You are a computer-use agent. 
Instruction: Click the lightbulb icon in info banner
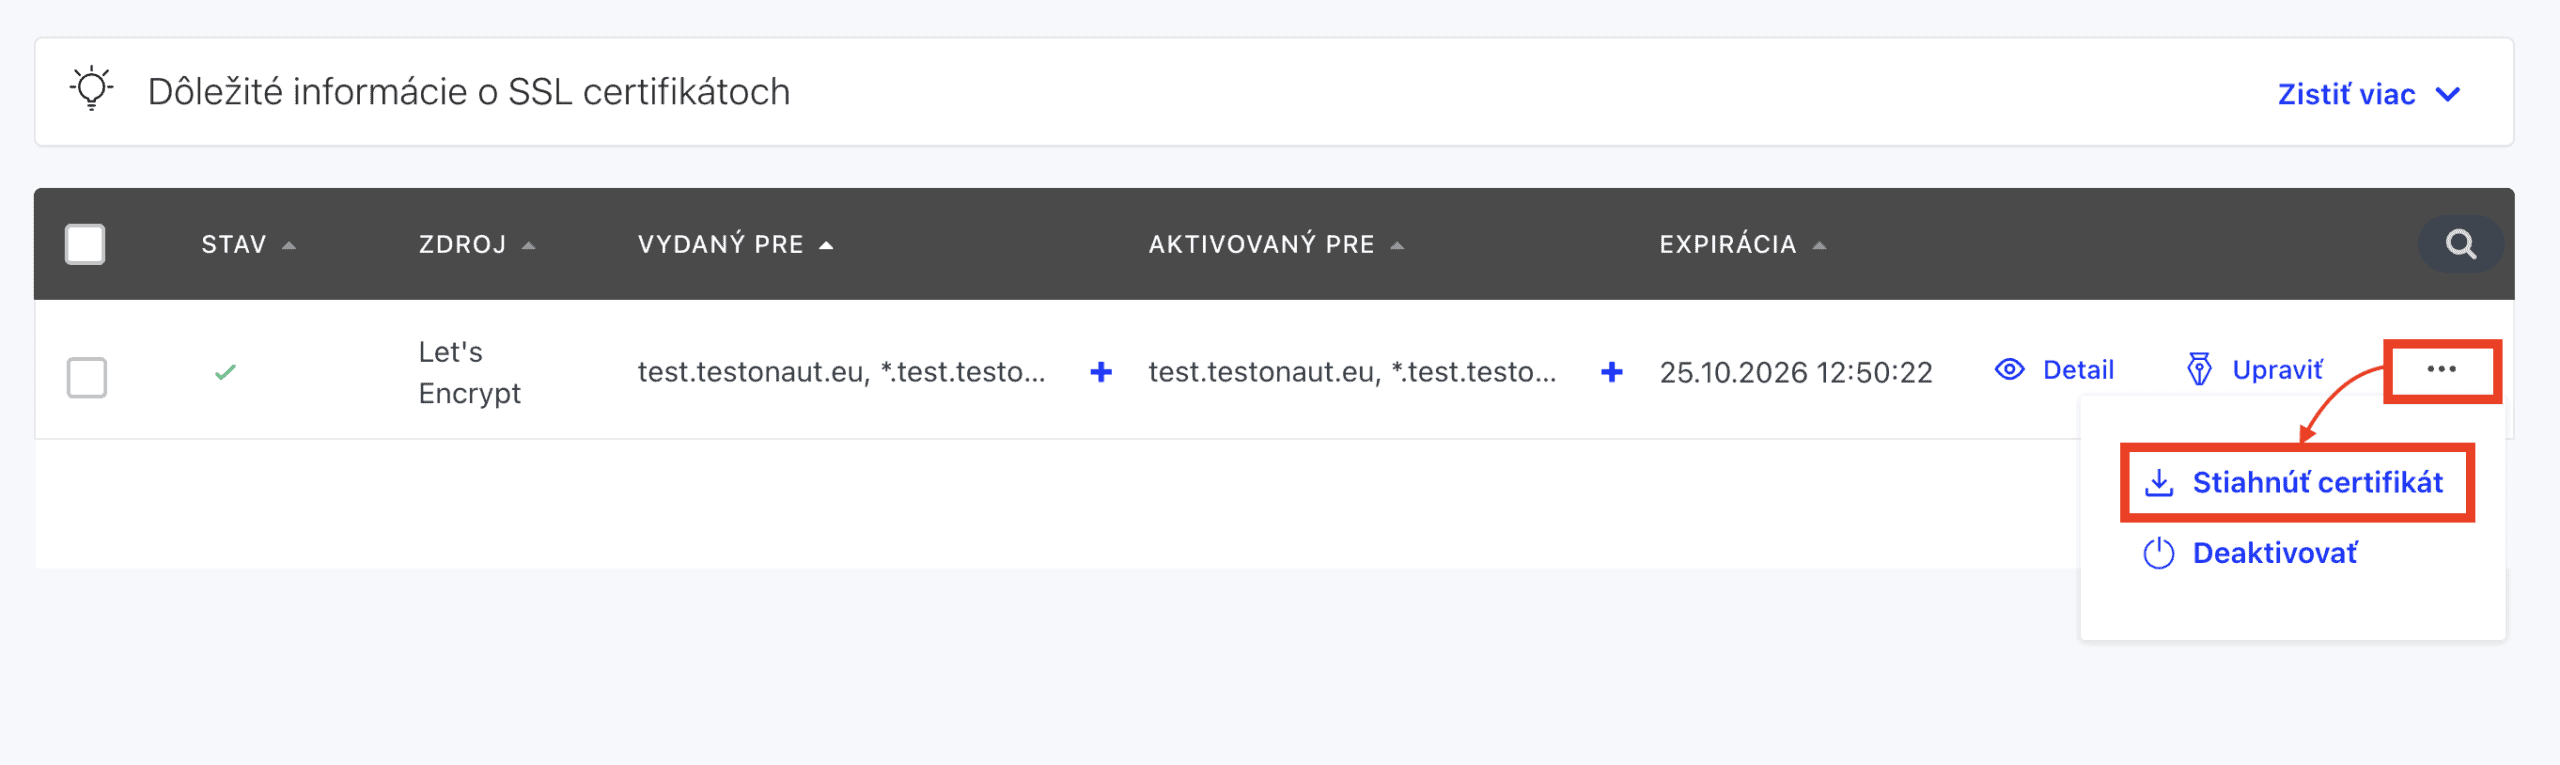point(92,89)
